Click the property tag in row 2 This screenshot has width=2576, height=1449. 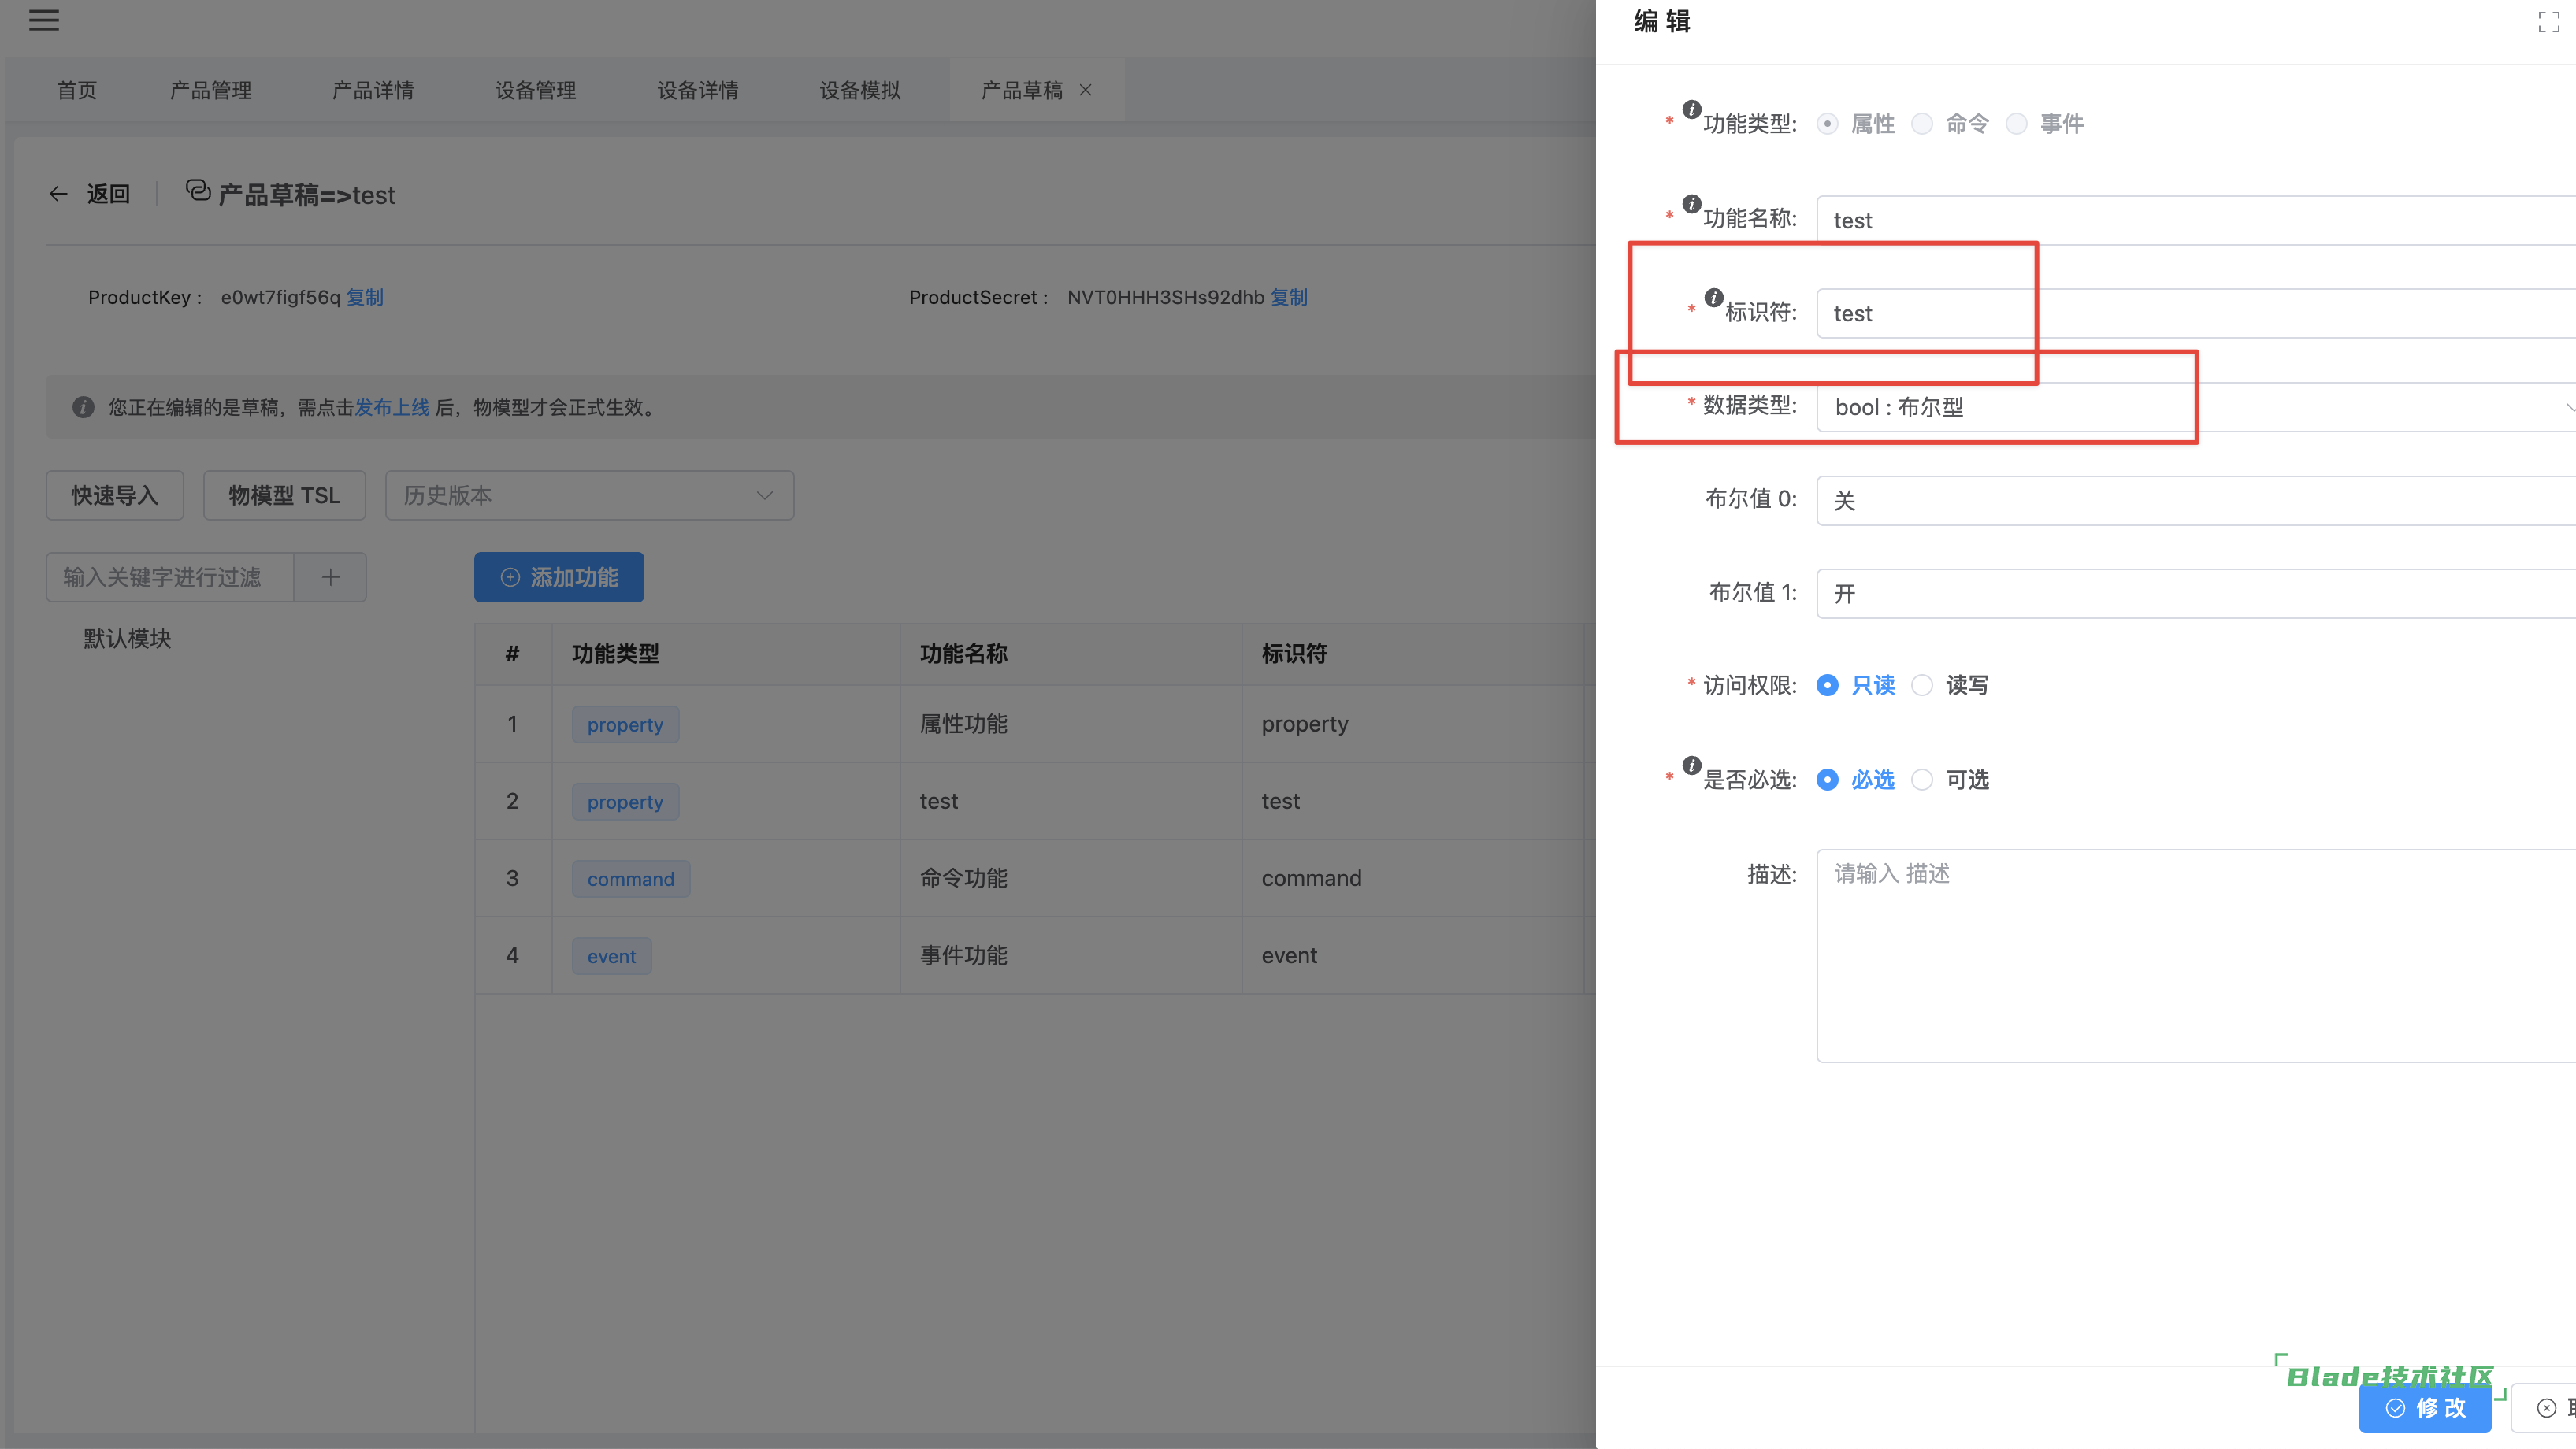tap(625, 801)
